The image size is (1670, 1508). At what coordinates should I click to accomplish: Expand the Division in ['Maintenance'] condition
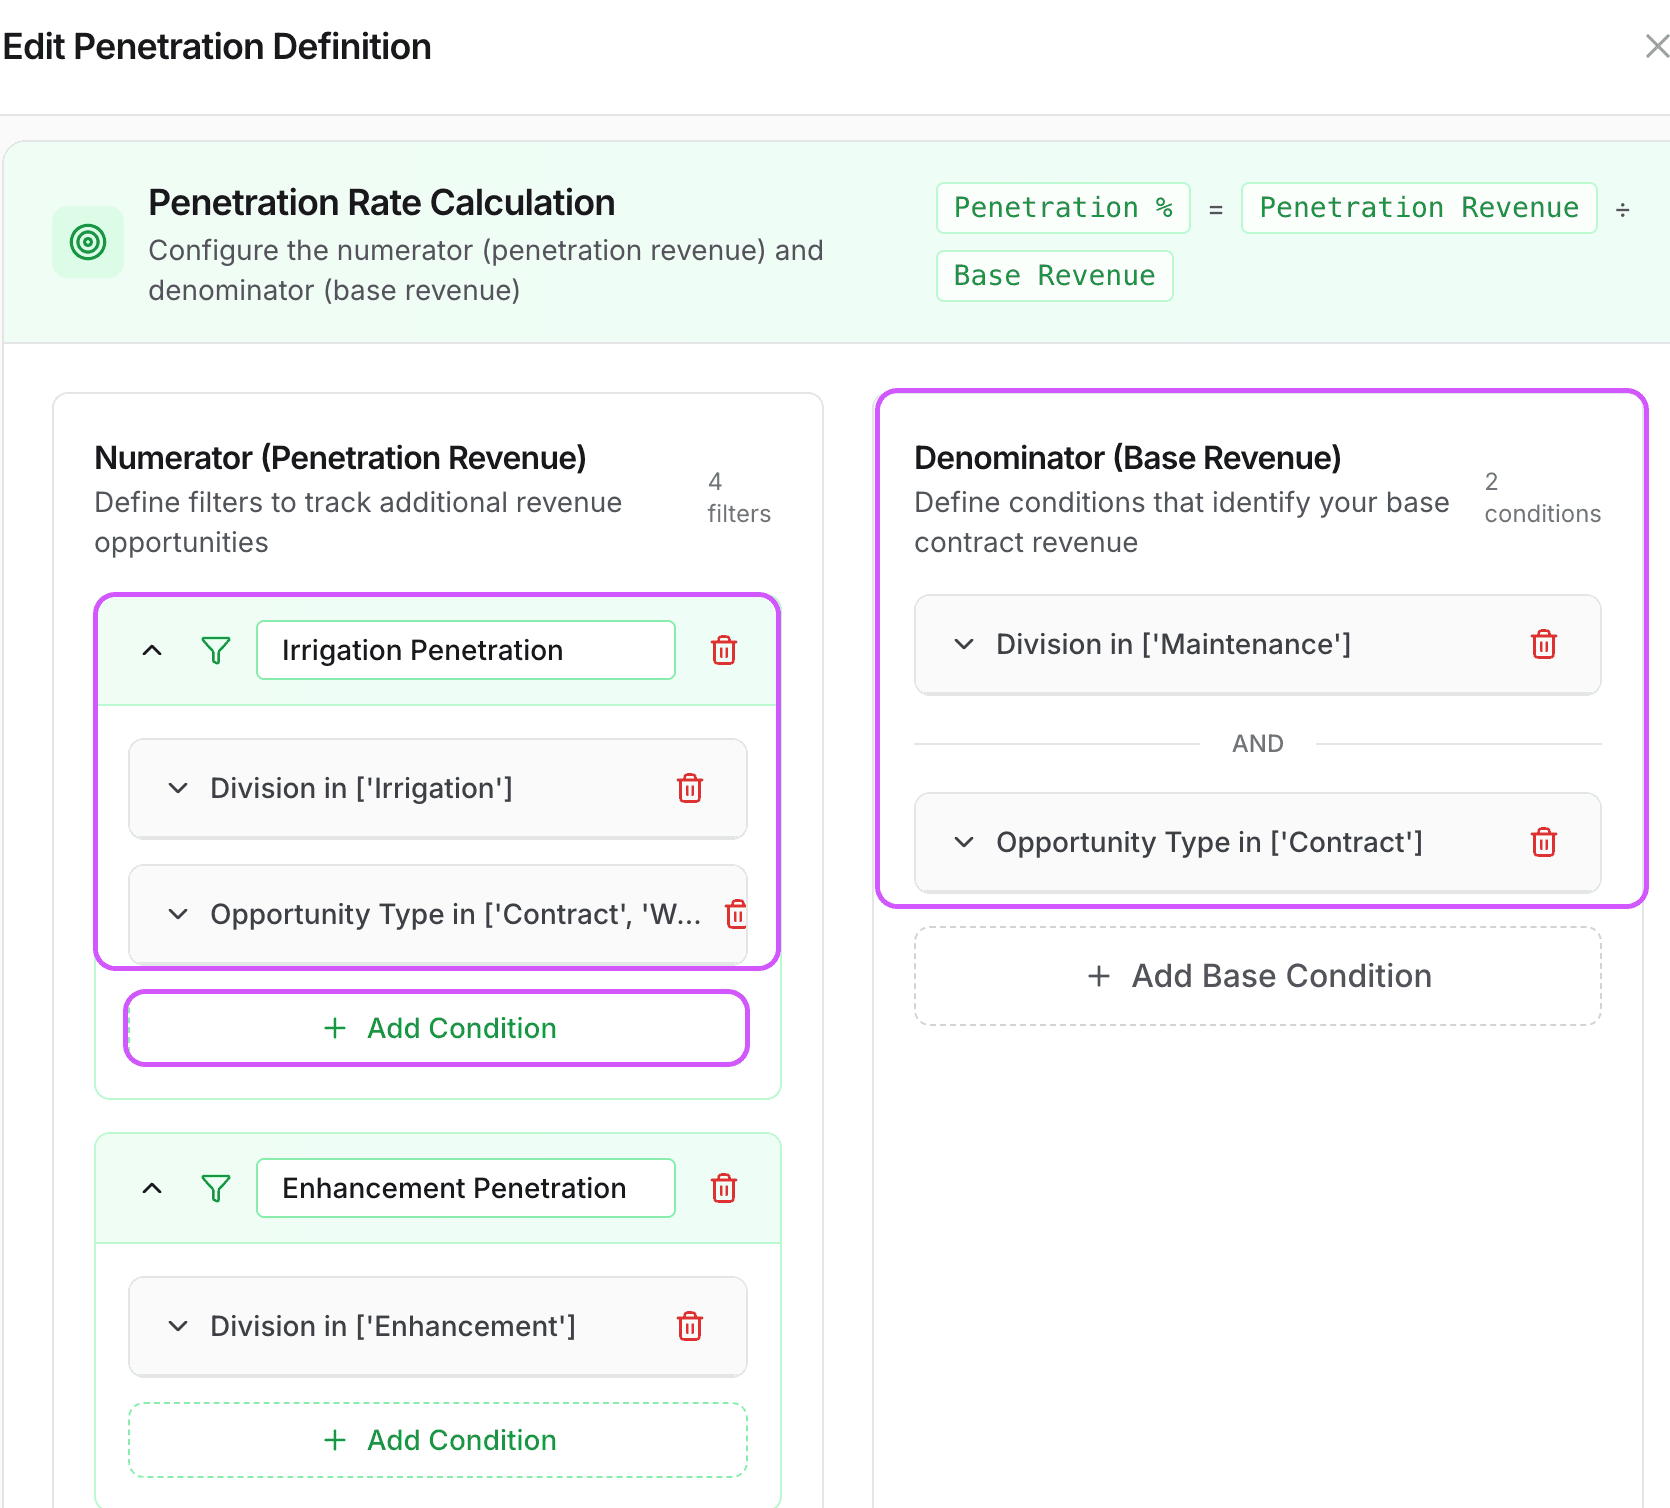click(963, 644)
